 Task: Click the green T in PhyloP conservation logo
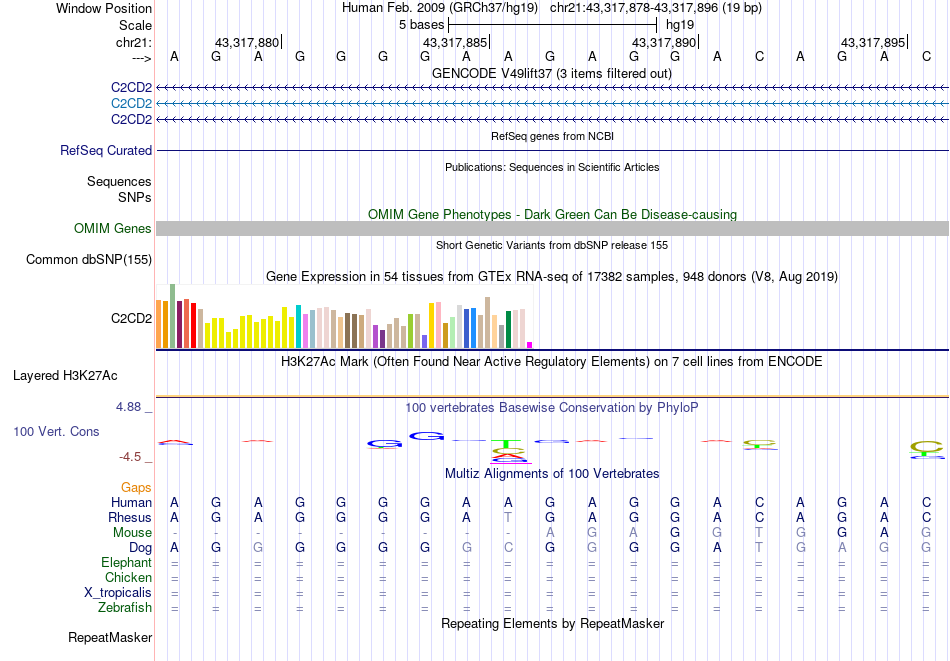pyautogui.click(x=507, y=443)
